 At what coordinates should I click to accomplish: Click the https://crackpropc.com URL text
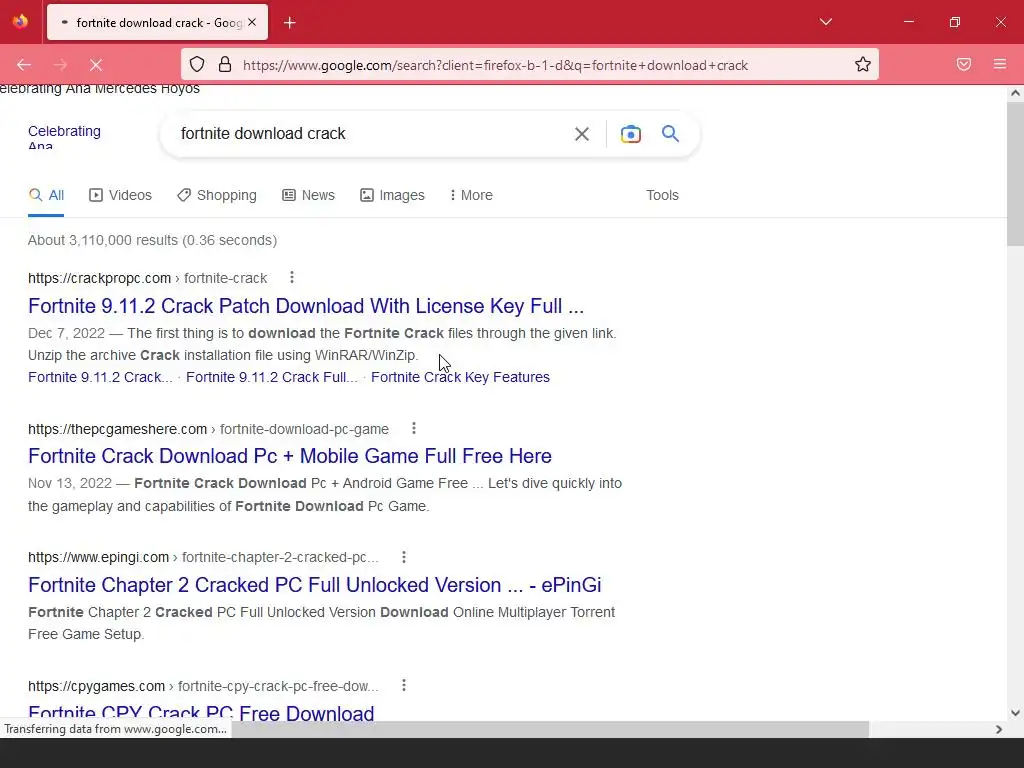99,278
